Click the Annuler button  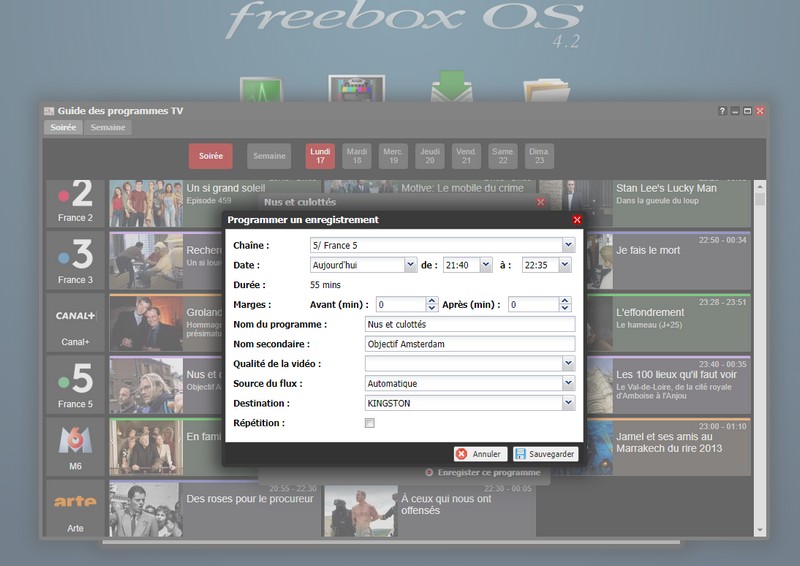[x=480, y=453]
